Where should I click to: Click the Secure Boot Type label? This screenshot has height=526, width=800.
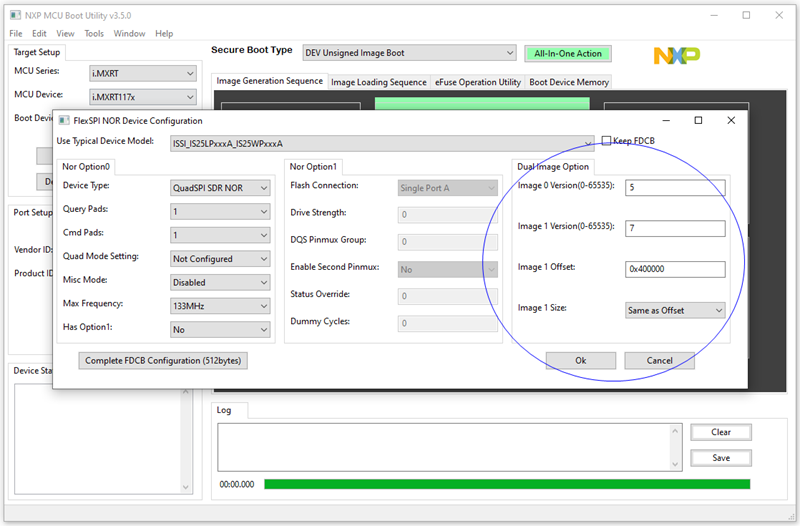click(252, 50)
